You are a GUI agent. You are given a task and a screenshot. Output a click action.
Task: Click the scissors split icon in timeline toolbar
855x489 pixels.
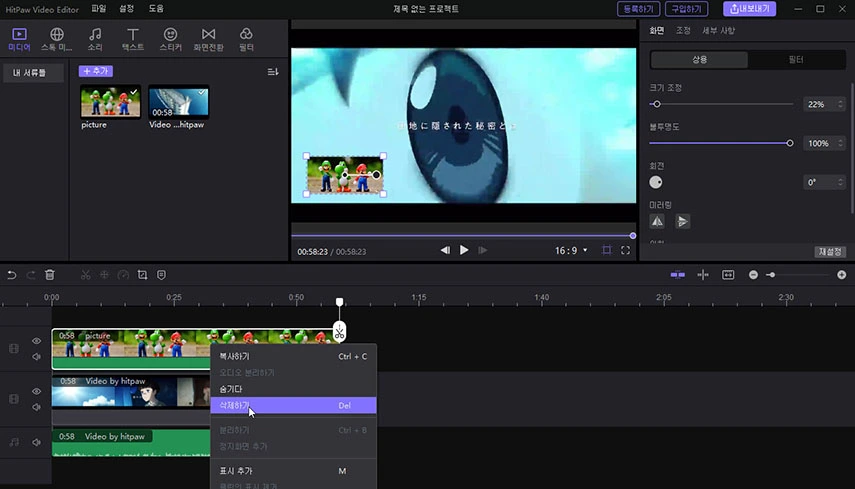point(86,275)
